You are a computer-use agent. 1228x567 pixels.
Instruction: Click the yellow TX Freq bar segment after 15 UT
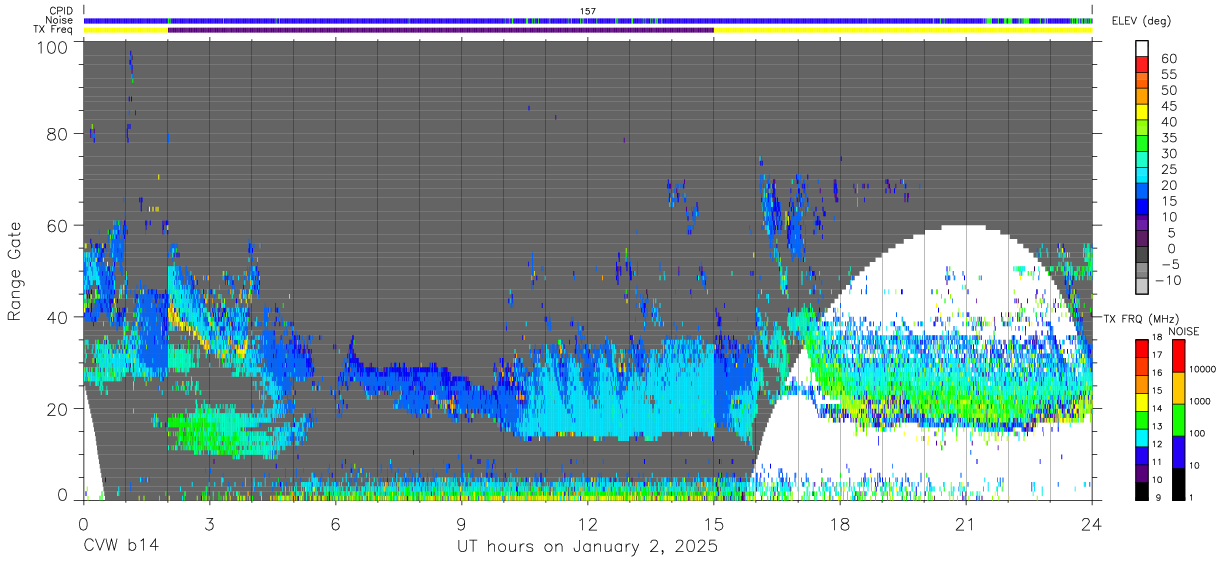(x=903, y=30)
